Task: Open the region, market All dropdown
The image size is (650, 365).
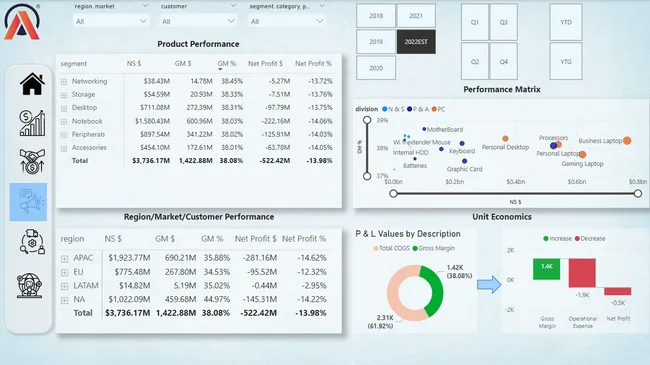Action: [111, 21]
